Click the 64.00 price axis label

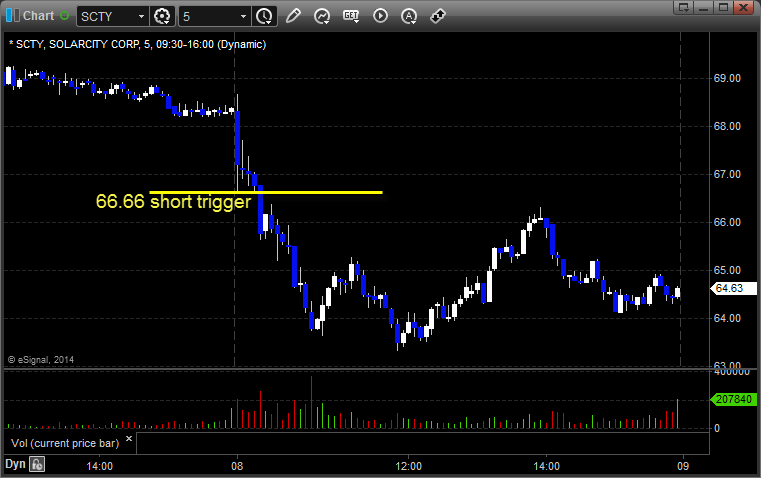[x=727, y=318]
